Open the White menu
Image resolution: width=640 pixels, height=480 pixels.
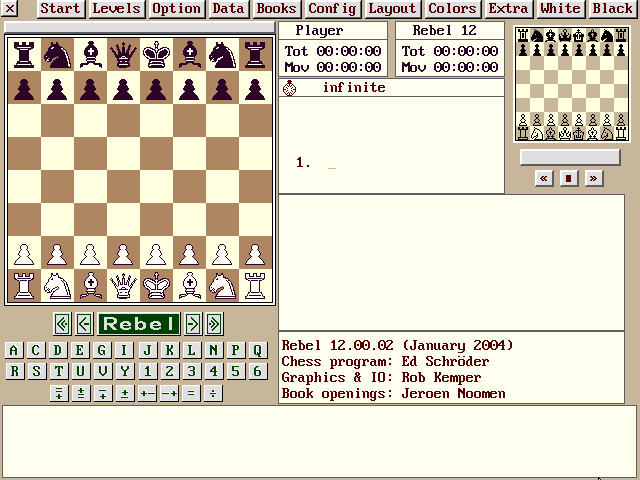(561, 9)
